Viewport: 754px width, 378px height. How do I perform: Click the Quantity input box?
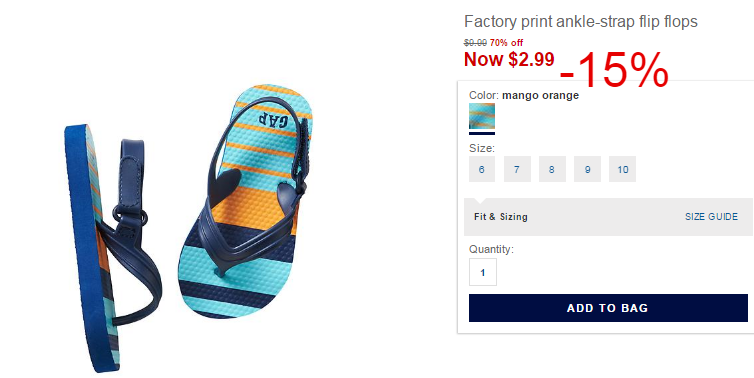(x=483, y=272)
